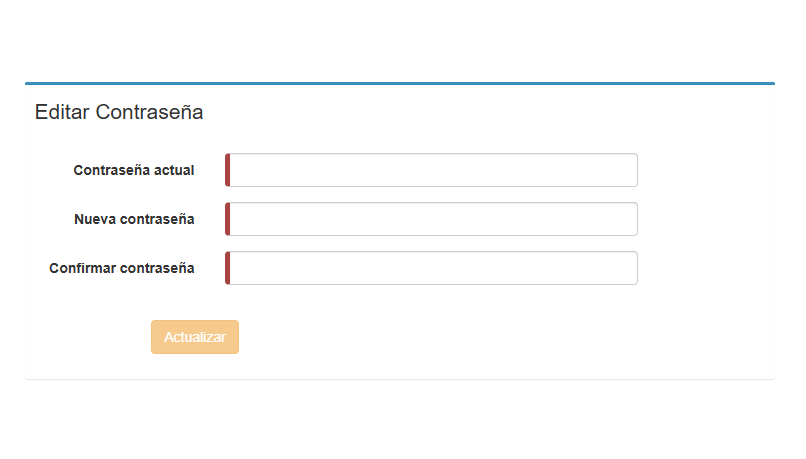Click the "Editar Contraseña" heading
806x459 pixels.
[x=119, y=112]
